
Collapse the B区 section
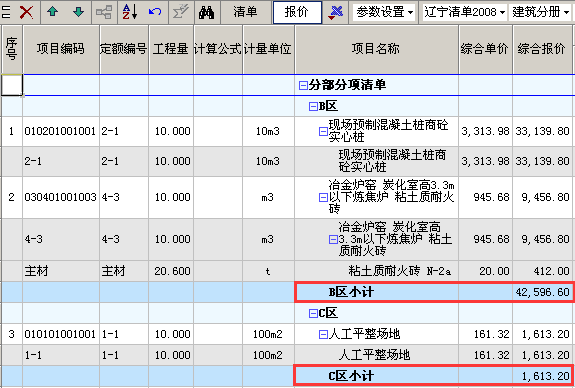313,107
